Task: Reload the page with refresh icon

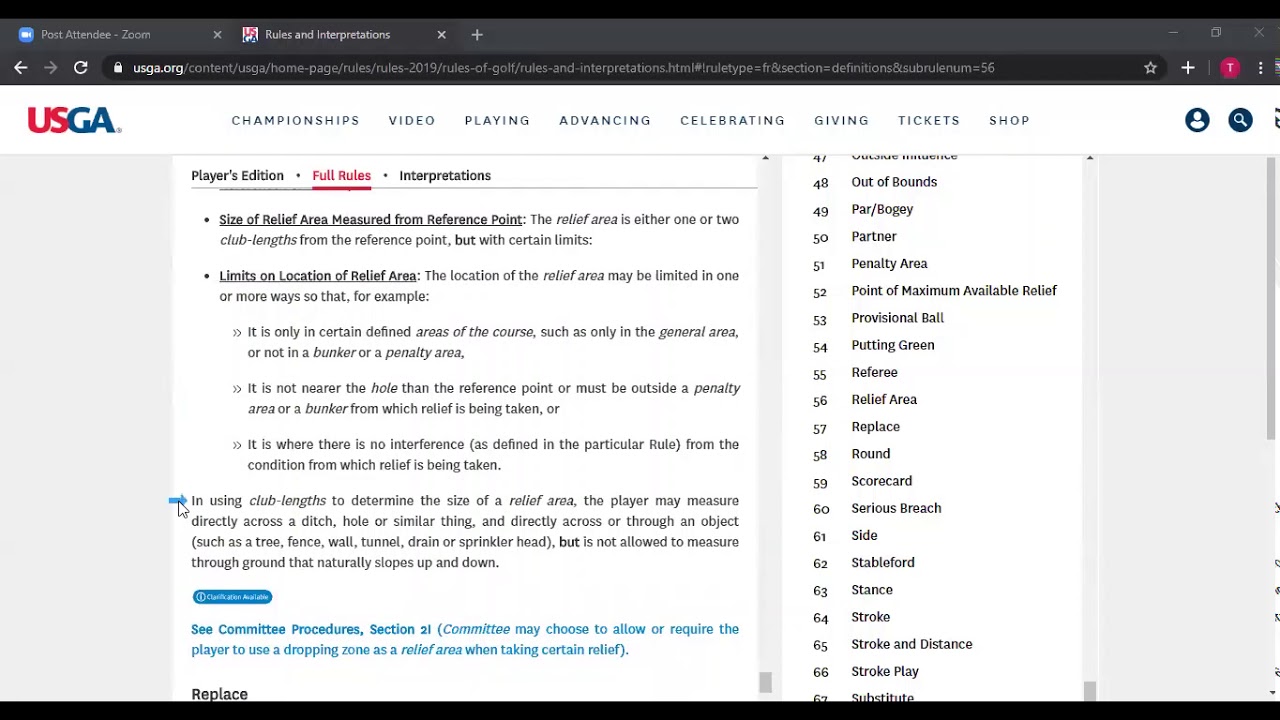Action: coord(81,68)
